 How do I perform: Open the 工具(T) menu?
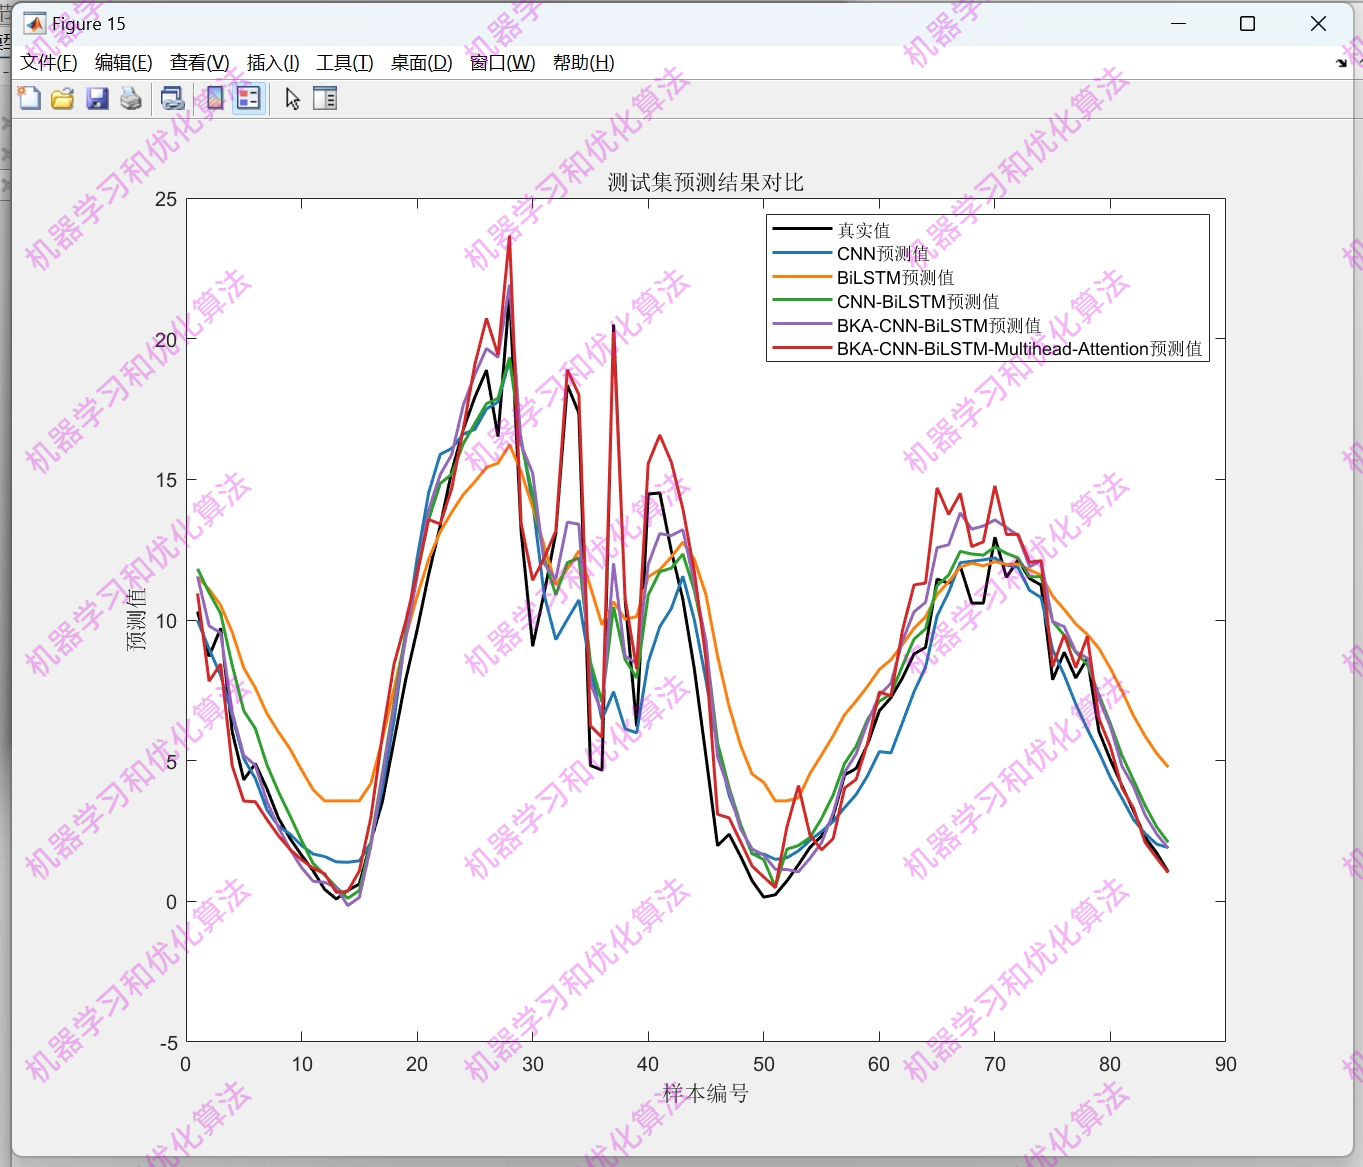coord(345,62)
